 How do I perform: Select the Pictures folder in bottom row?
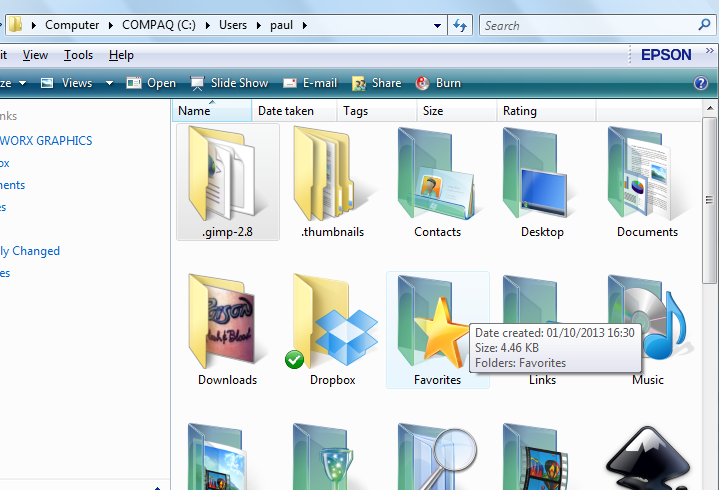(217, 457)
